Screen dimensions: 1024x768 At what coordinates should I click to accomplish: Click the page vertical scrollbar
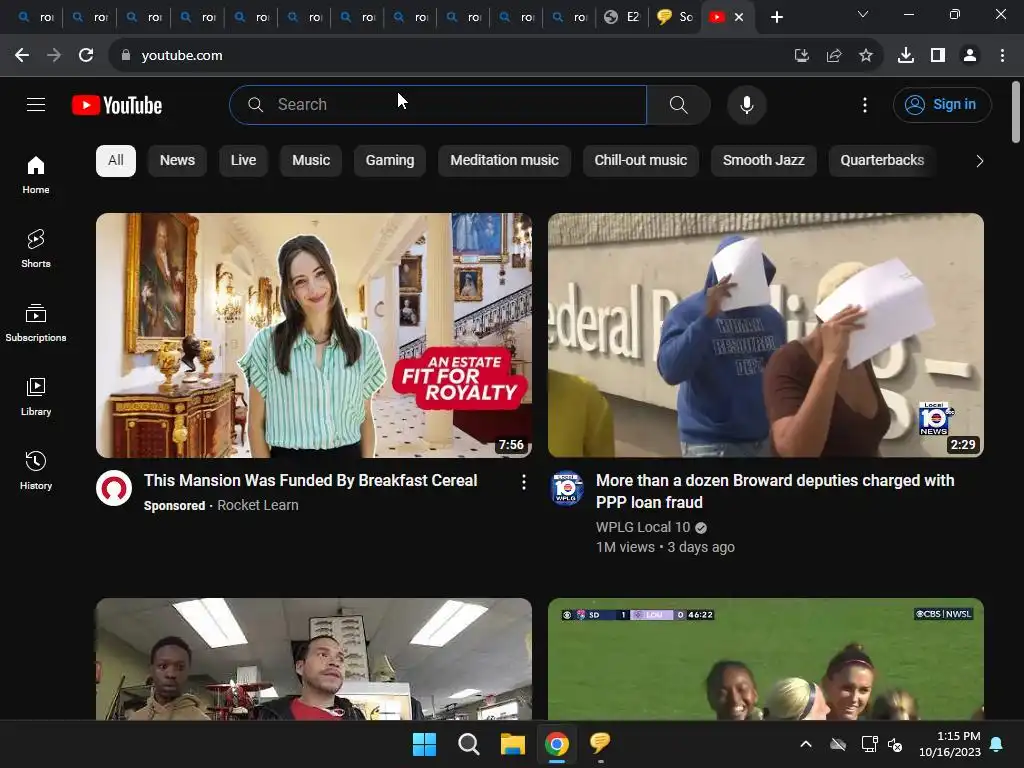(1016, 111)
